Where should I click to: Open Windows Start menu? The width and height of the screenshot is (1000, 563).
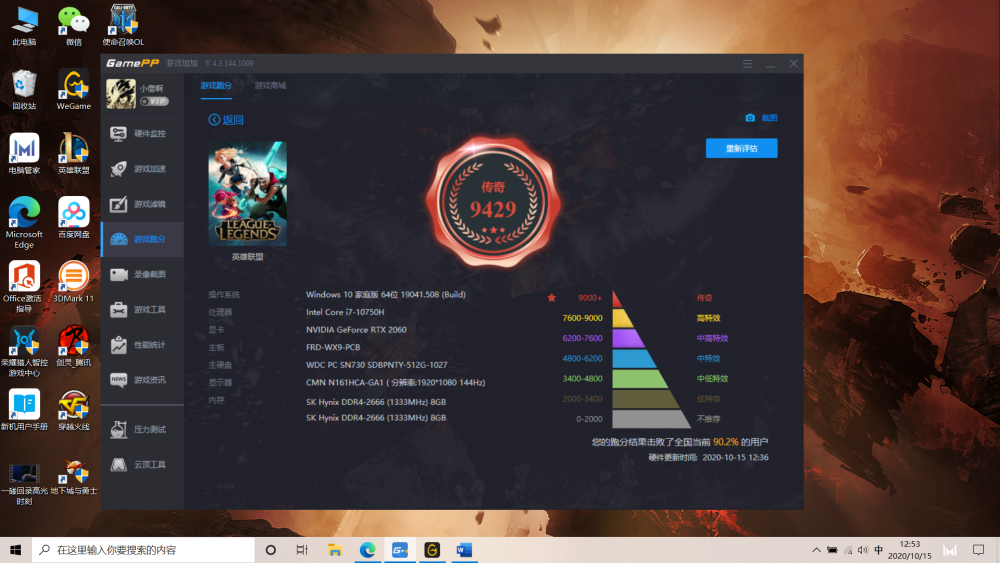point(16,550)
